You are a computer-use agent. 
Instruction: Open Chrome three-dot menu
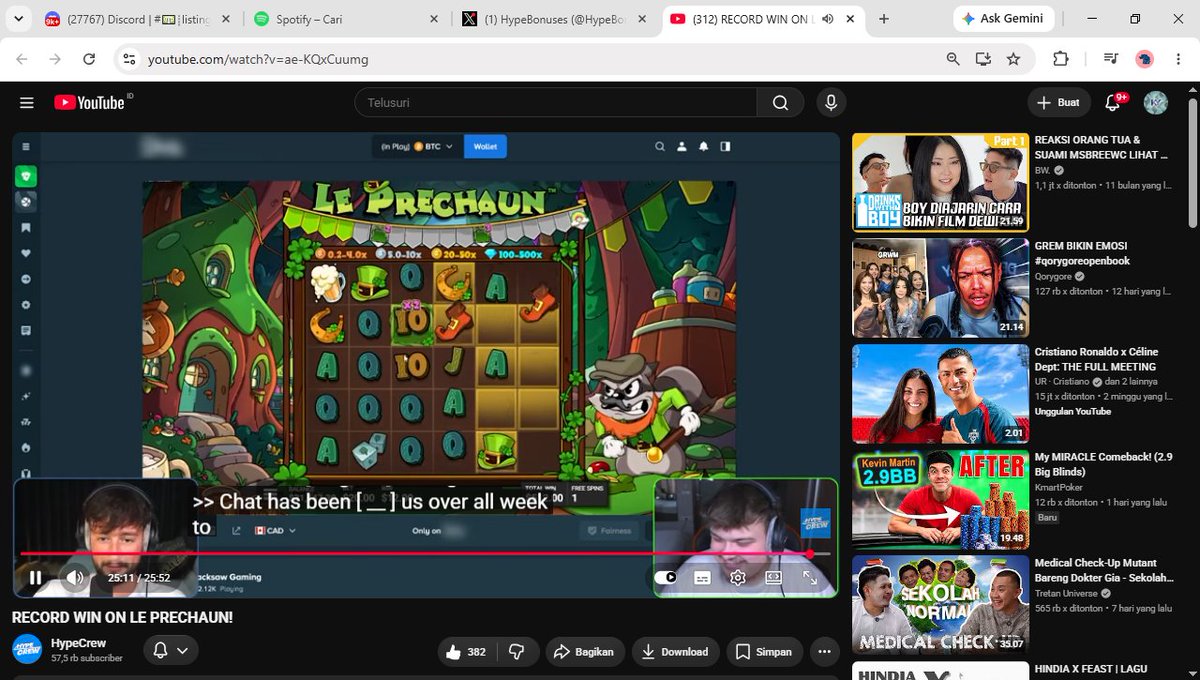pyautogui.click(x=1179, y=59)
